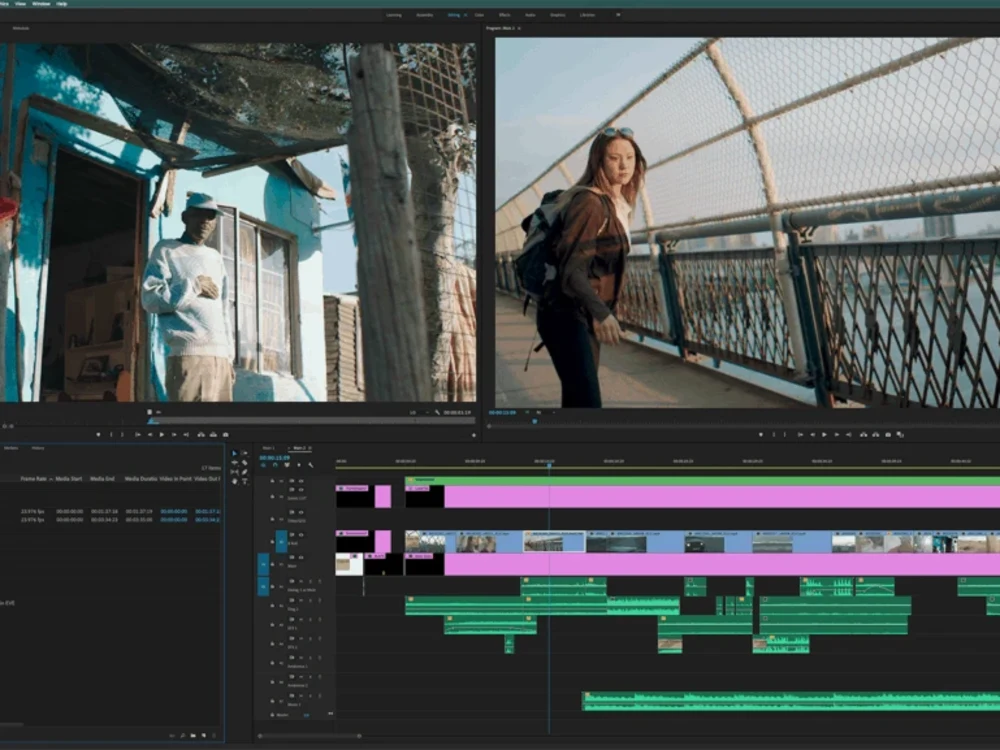Image resolution: width=1000 pixels, height=750 pixels.
Task: Select the Ripple Edit tool
Action: click(x=234, y=462)
